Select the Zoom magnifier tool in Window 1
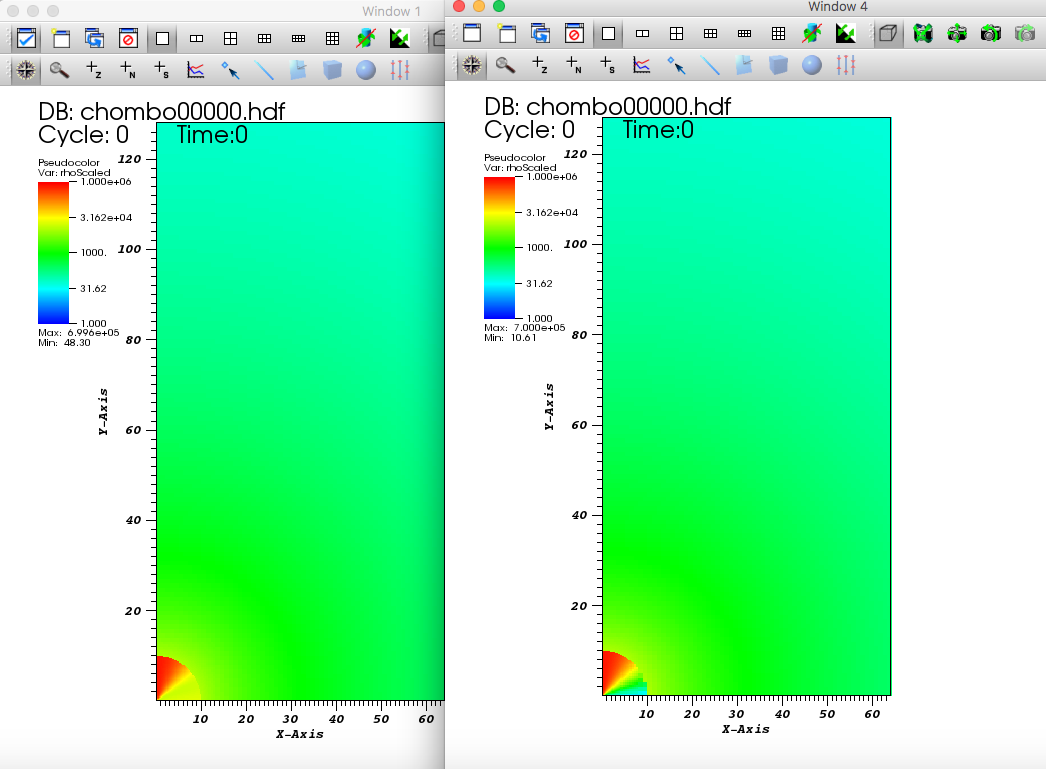1046x769 pixels. [59, 69]
